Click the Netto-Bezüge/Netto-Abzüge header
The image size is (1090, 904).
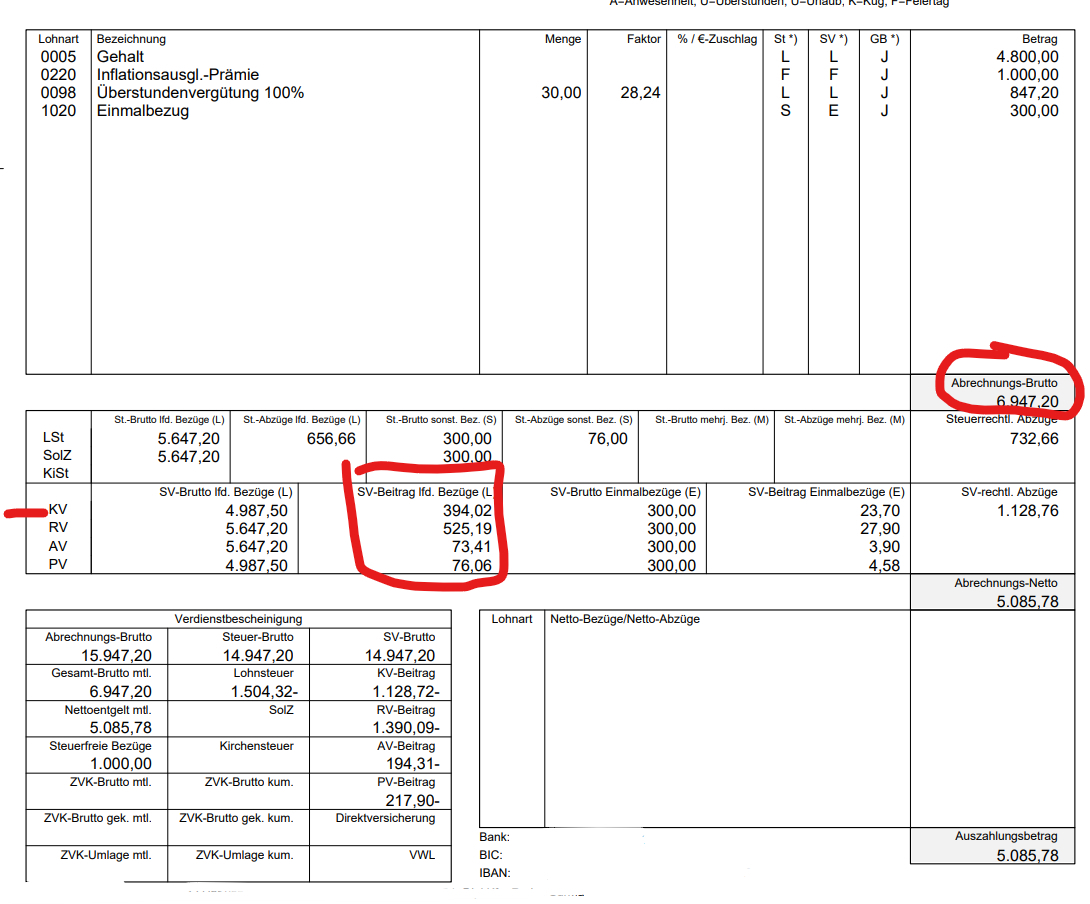point(625,619)
